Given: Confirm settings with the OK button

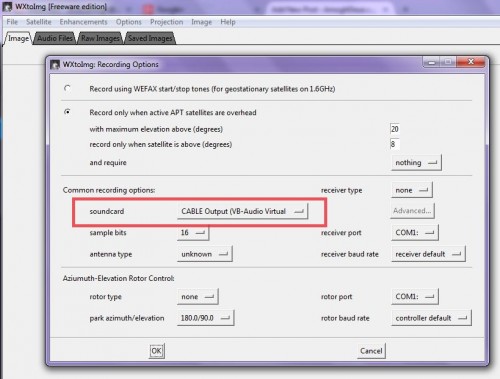Looking at the screenshot, I should point(156,351).
